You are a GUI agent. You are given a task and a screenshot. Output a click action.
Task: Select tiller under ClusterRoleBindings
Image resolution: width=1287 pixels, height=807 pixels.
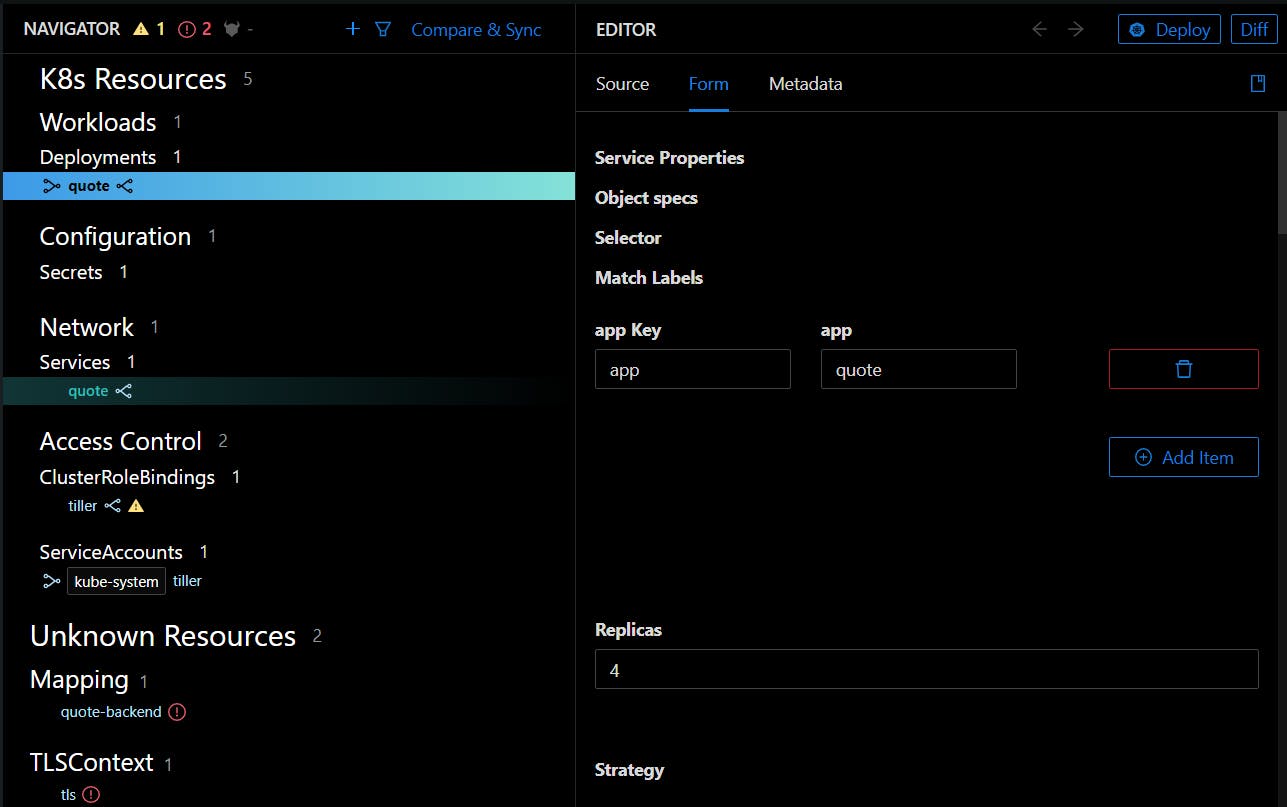83,506
